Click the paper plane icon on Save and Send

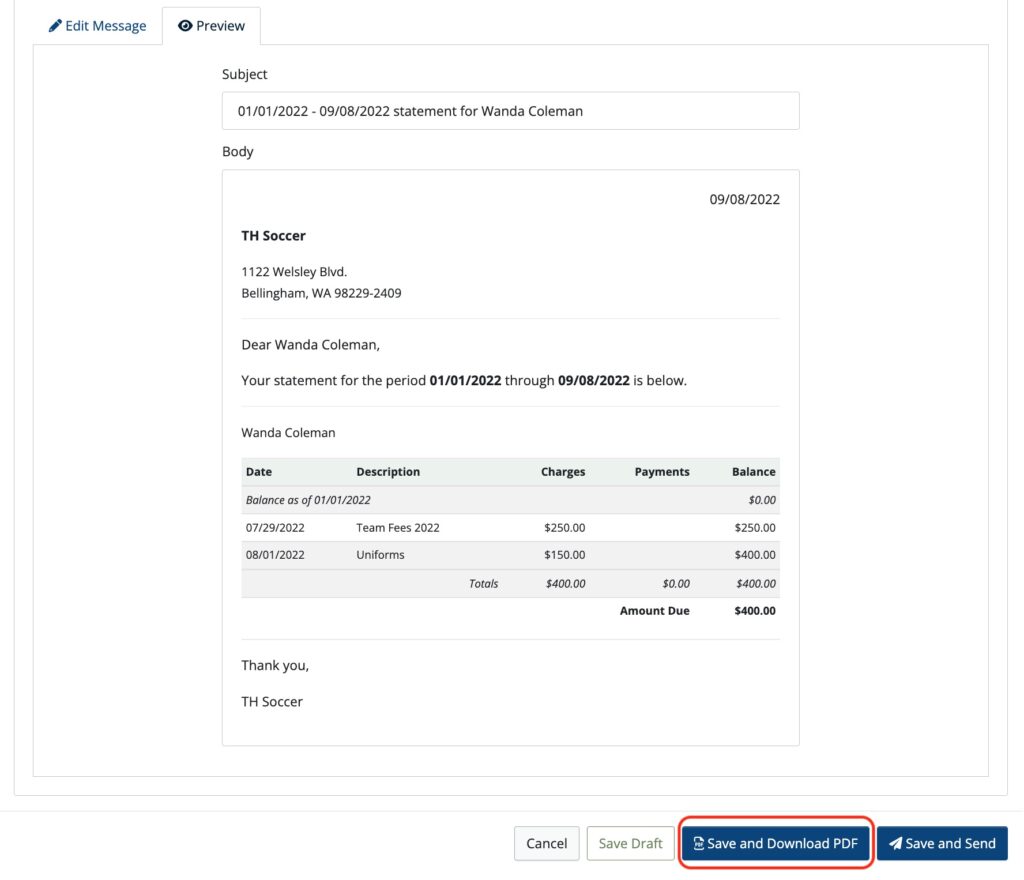point(897,843)
